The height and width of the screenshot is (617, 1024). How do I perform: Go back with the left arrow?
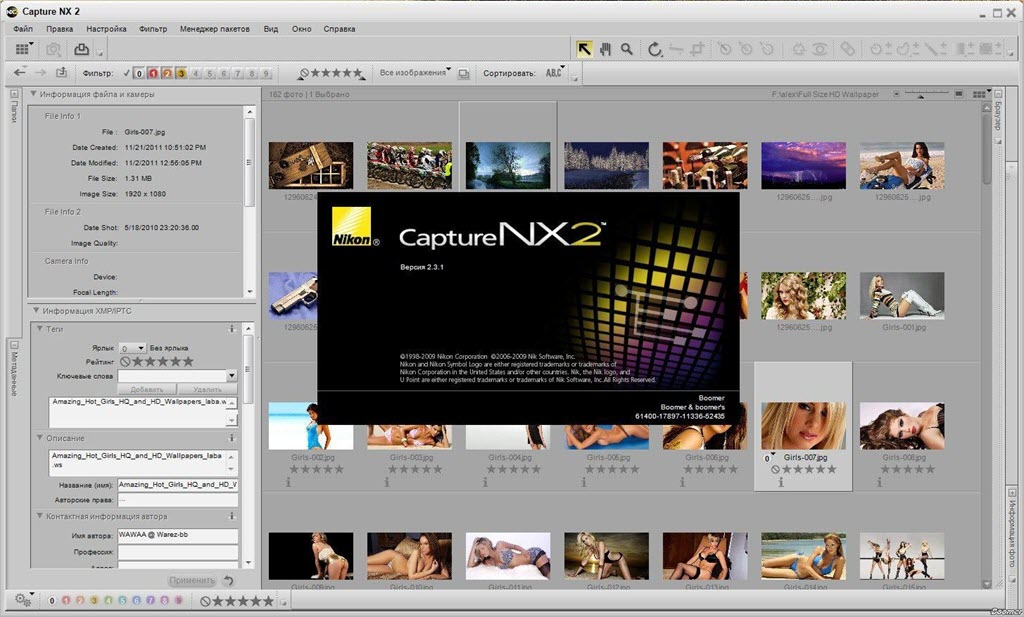(x=20, y=73)
